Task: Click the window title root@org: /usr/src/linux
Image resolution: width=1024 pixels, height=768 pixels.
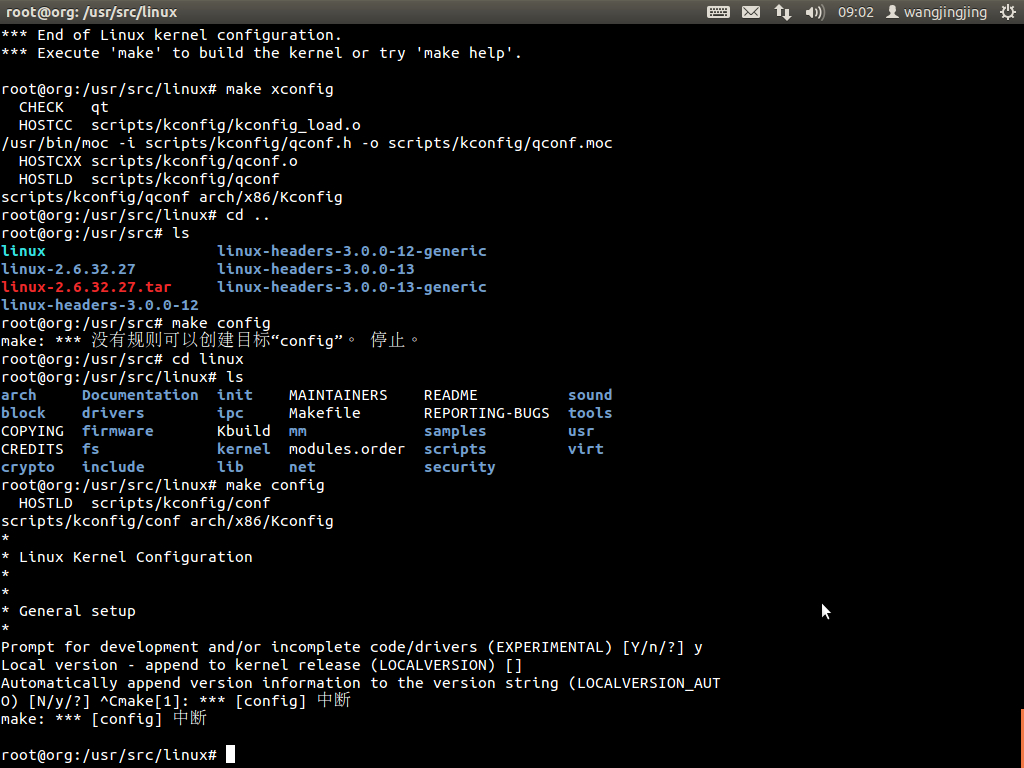Action: click(91, 12)
